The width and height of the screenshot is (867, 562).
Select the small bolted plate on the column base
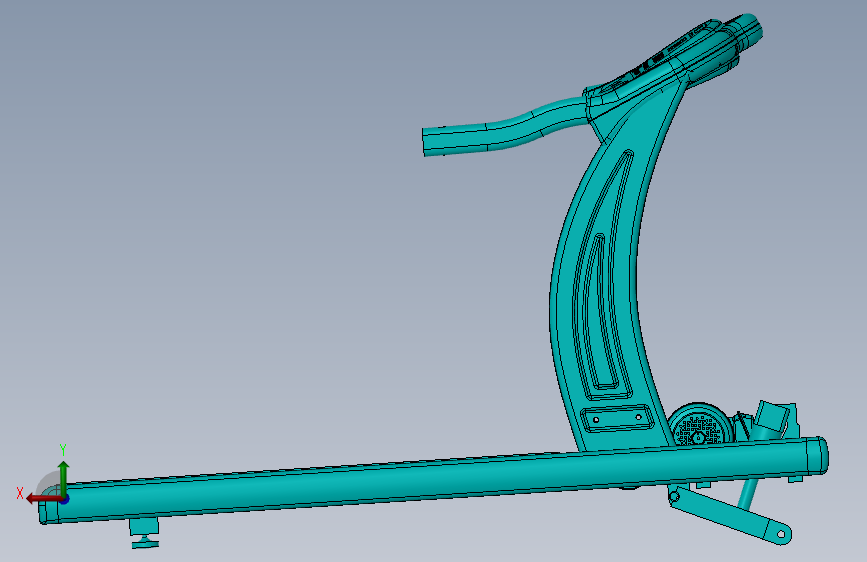point(618,418)
